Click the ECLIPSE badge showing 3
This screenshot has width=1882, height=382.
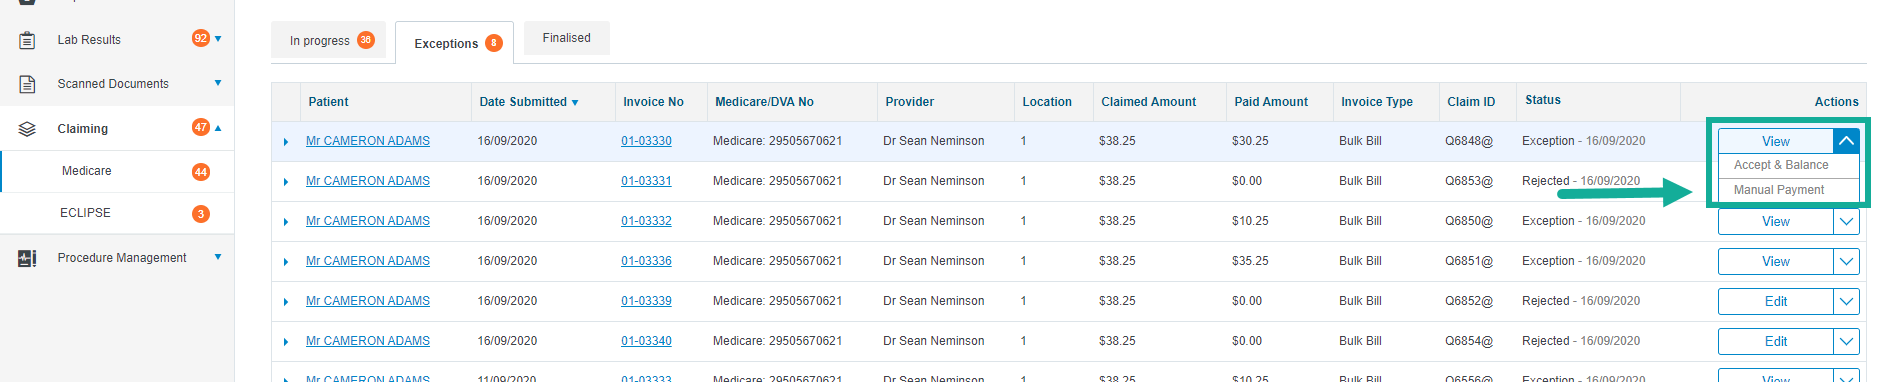[201, 214]
